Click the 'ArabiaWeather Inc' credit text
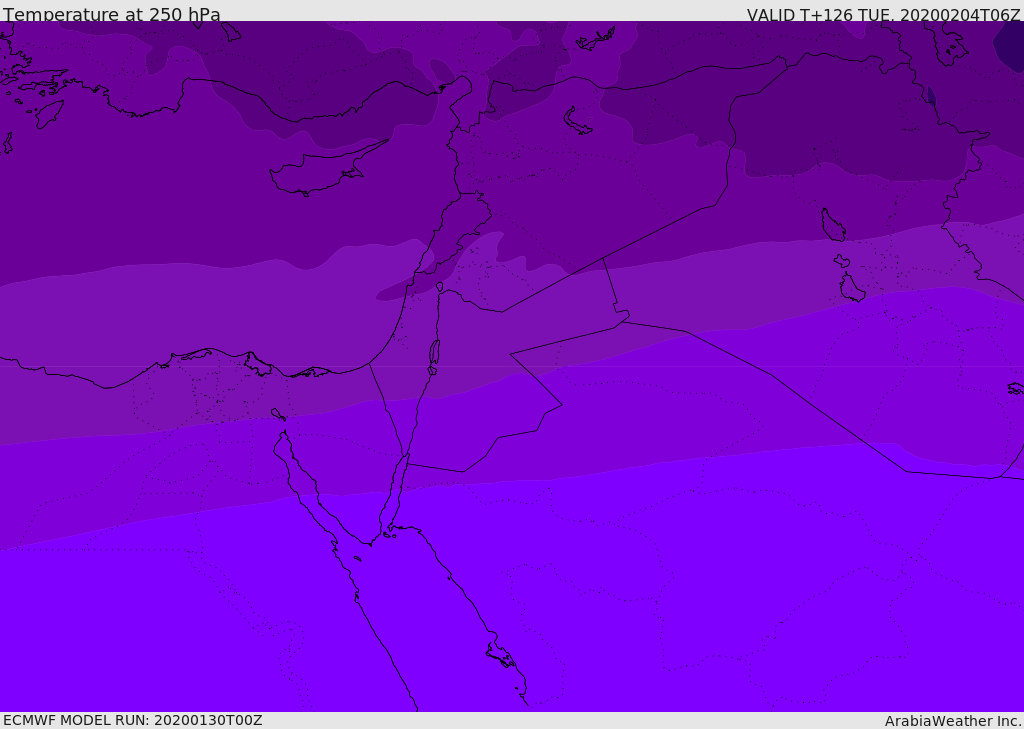The width and height of the screenshot is (1024, 729). coord(952,721)
